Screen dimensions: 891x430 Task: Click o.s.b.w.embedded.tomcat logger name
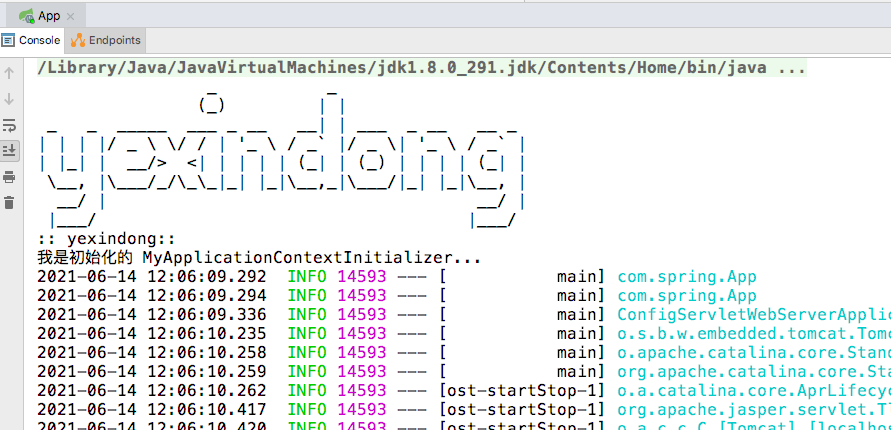(x=754, y=333)
